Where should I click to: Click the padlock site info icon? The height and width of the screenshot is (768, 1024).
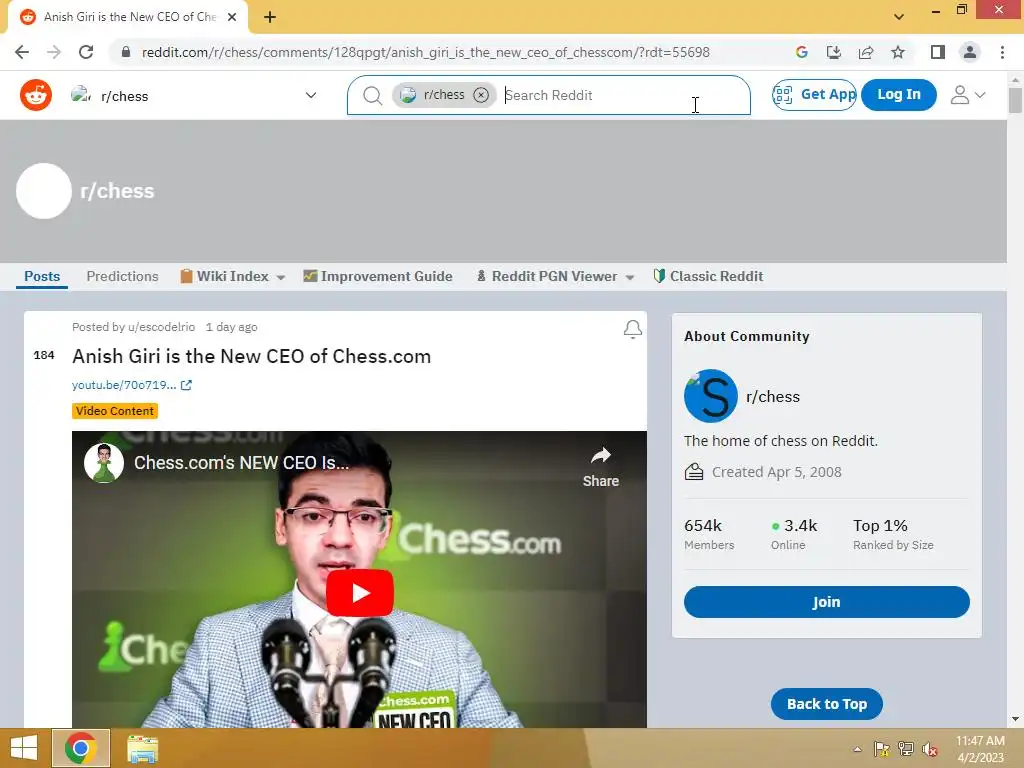[x=126, y=52]
